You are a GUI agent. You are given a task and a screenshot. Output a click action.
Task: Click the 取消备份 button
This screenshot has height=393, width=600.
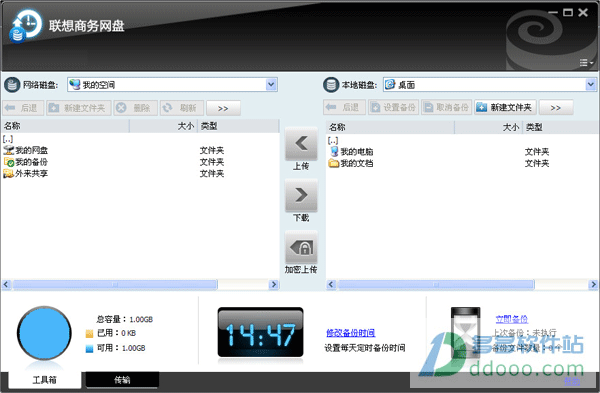[447, 107]
